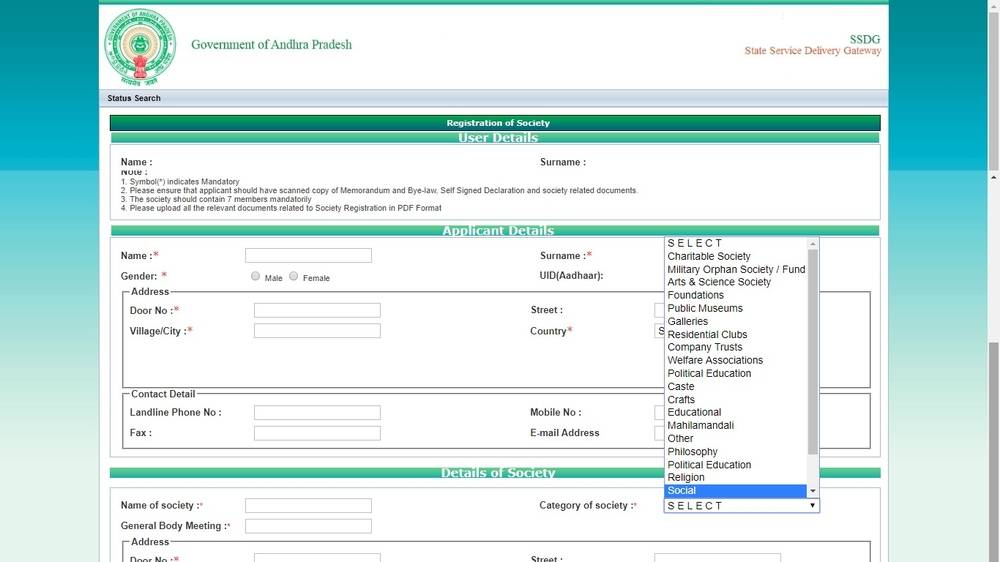Click the Name of society field
This screenshot has width=1000, height=562.
[308, 506]
